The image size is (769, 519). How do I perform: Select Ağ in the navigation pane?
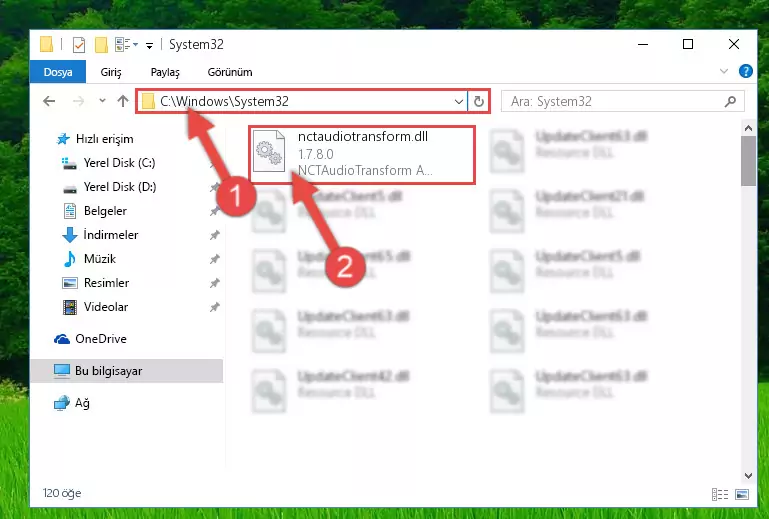[72, 403]
